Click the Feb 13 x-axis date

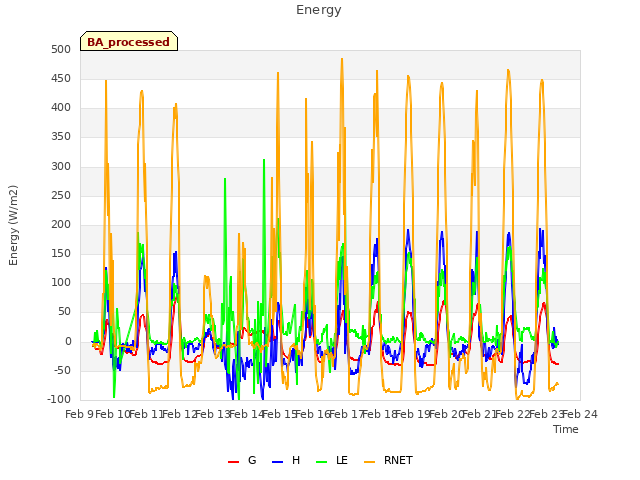[212, 415]
